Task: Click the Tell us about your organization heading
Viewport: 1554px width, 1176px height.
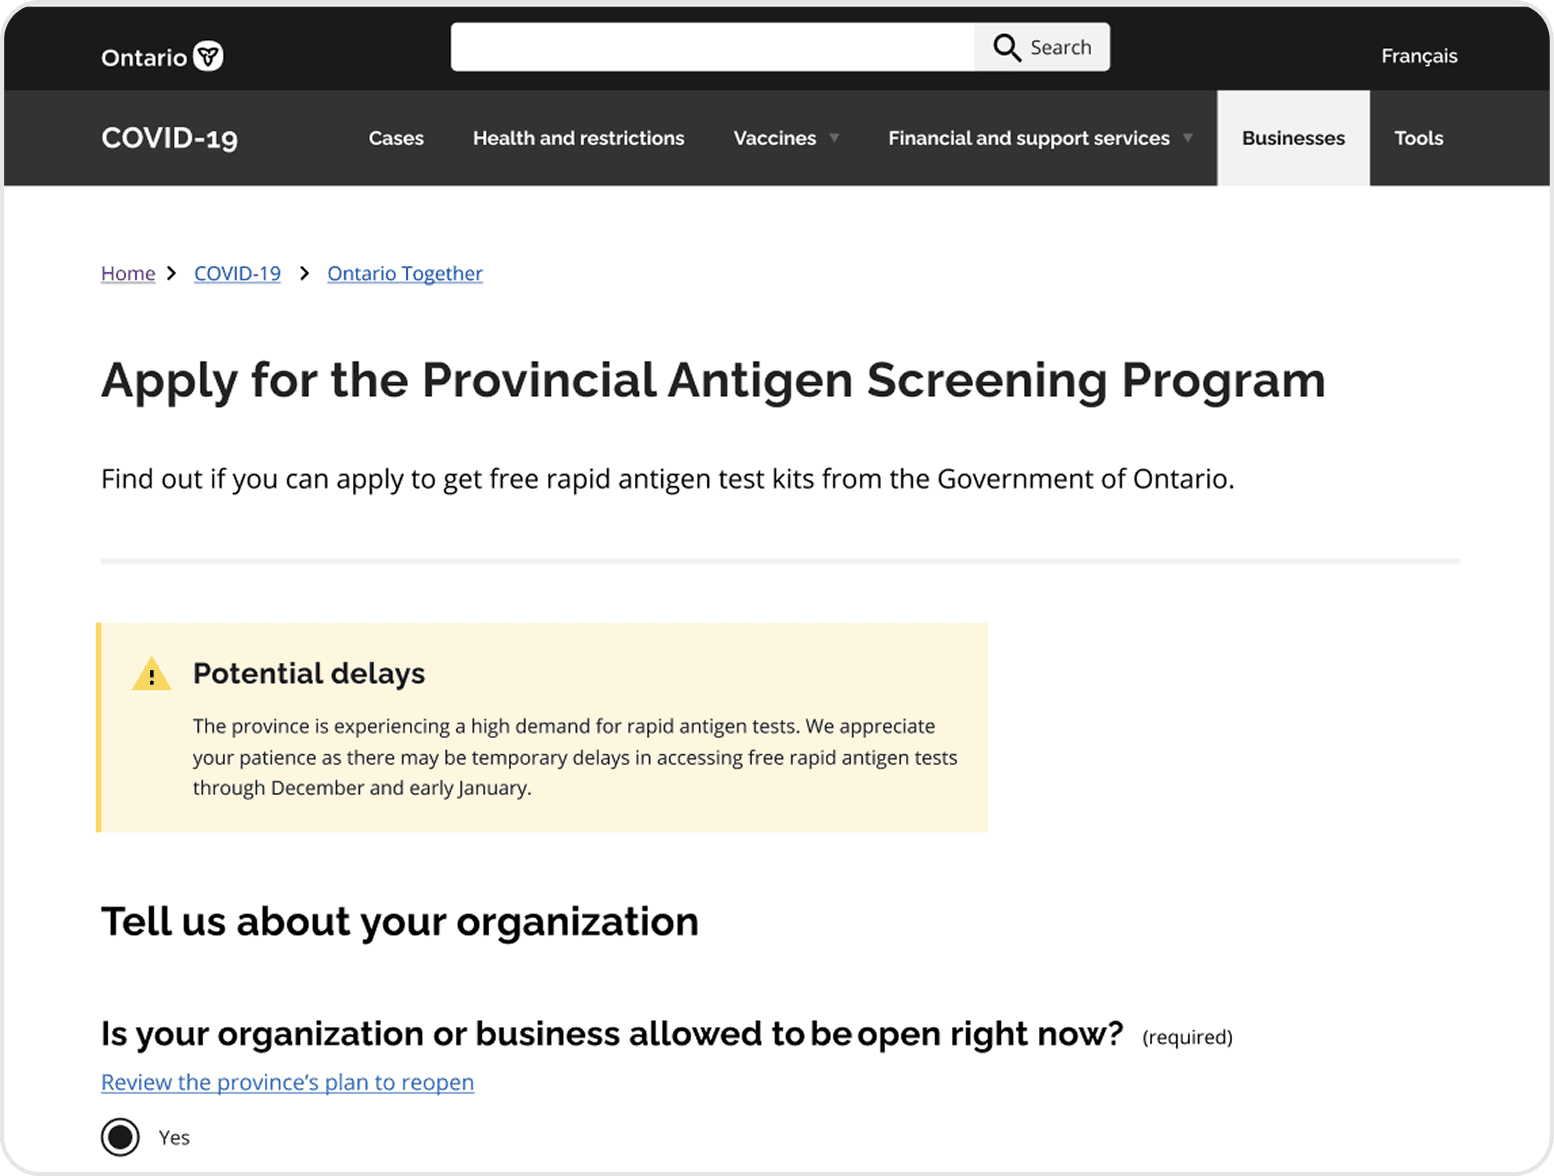Action: click(x=400, y=922)
